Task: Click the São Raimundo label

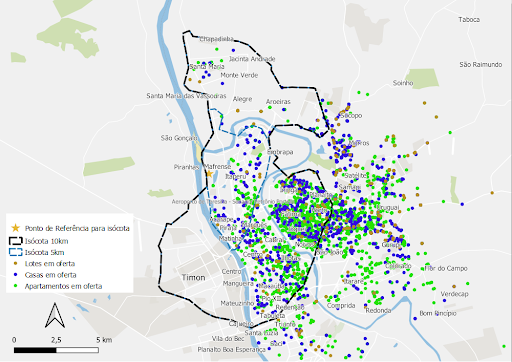Action: click(481, 65)
